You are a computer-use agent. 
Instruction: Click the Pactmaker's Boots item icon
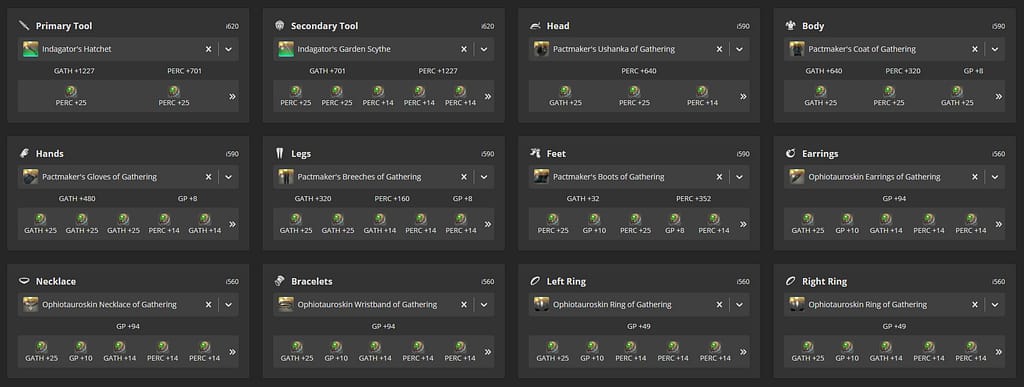[541, 177]
